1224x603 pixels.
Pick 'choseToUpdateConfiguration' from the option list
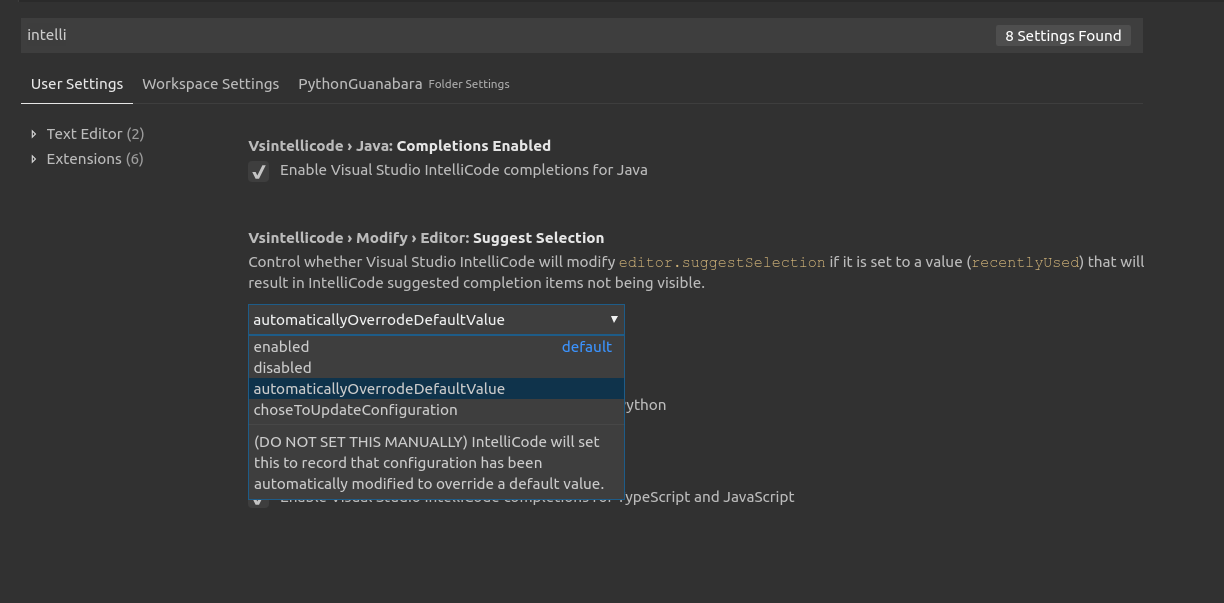[x=436, y=410]
